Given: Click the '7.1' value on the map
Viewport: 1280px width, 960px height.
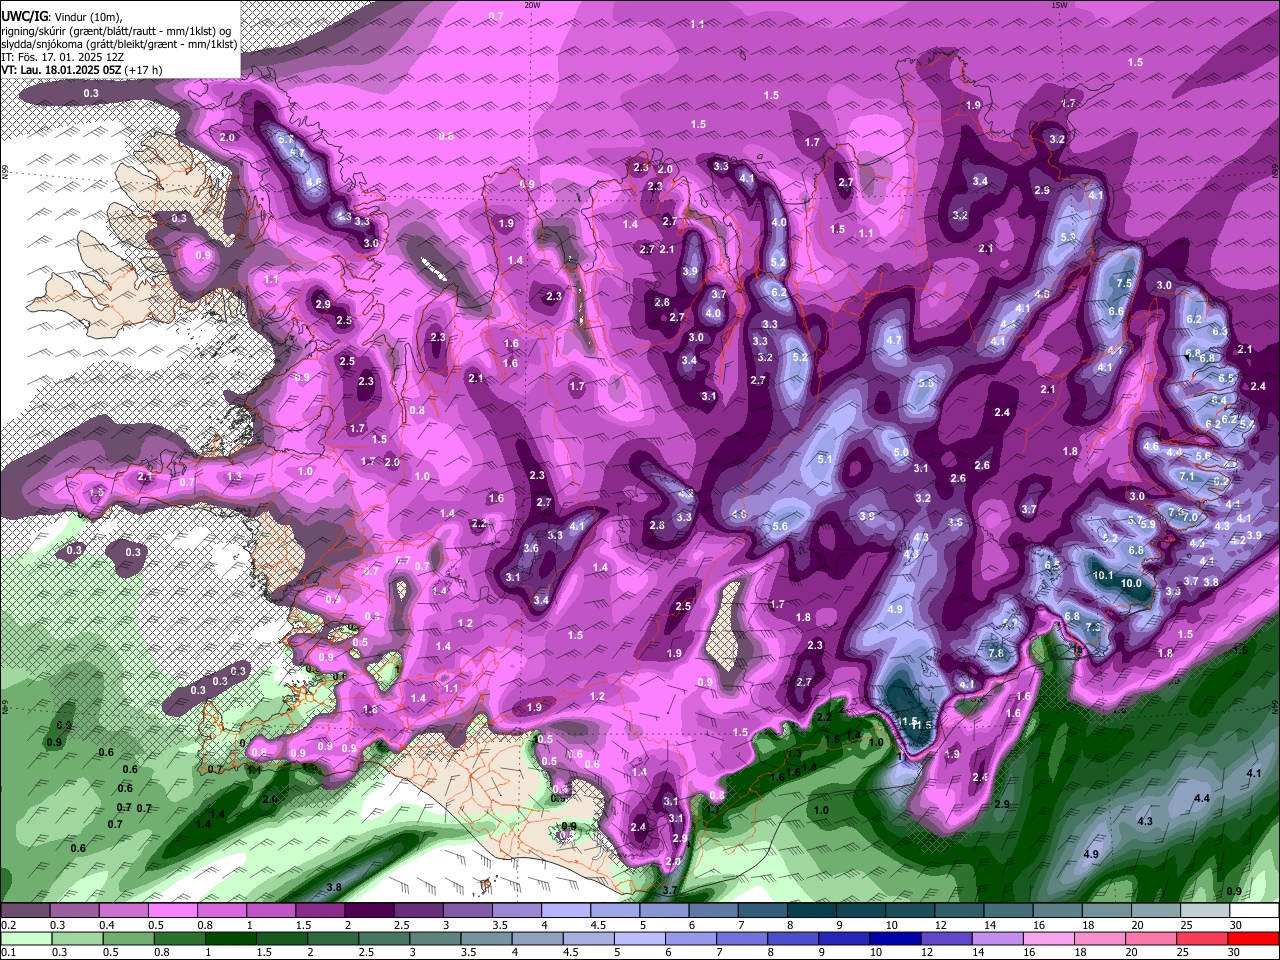Looking at the screenshot, I should click(1187, 477).
